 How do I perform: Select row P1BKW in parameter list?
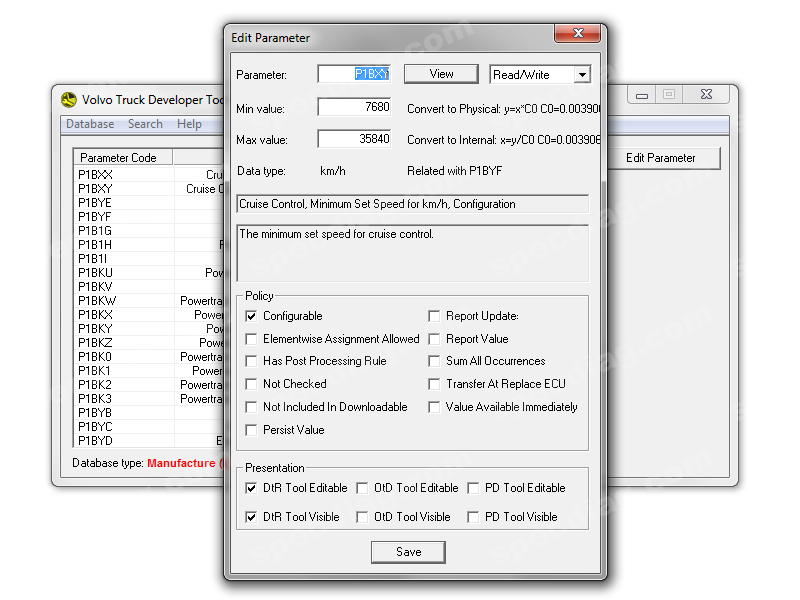pos(149,301)
